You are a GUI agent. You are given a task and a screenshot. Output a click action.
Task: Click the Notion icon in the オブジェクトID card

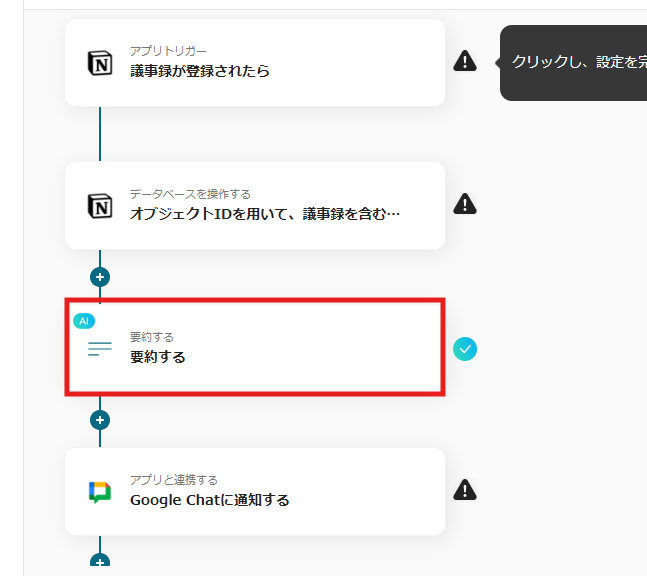click(x=100, y=206)
